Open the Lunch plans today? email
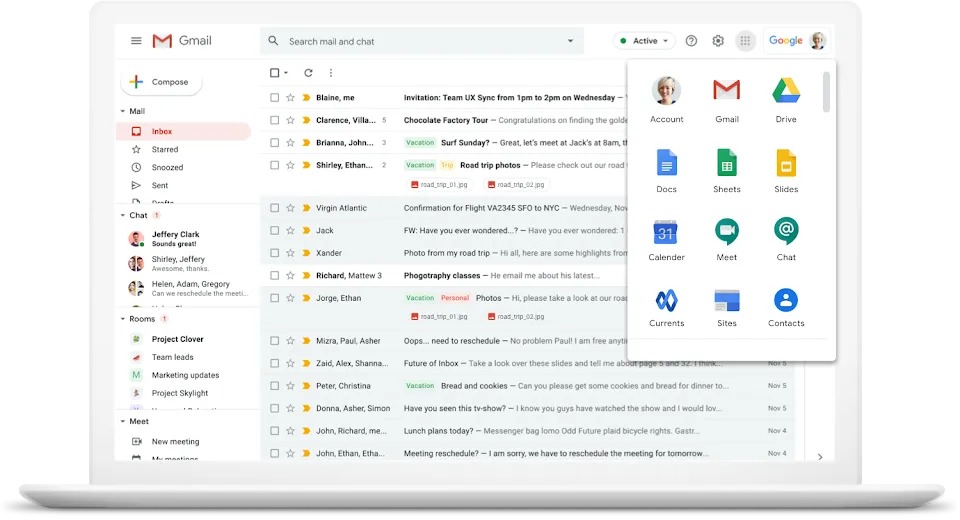The width and height of the screenshot is (960, 520). (438, 431)
